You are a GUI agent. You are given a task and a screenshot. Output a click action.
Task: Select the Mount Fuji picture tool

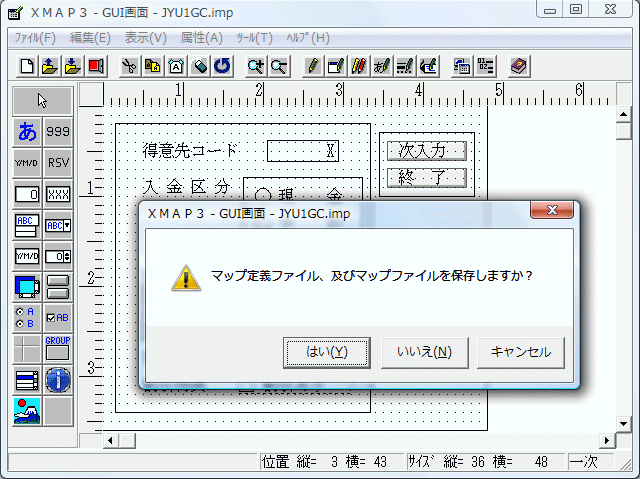[27, 411]
